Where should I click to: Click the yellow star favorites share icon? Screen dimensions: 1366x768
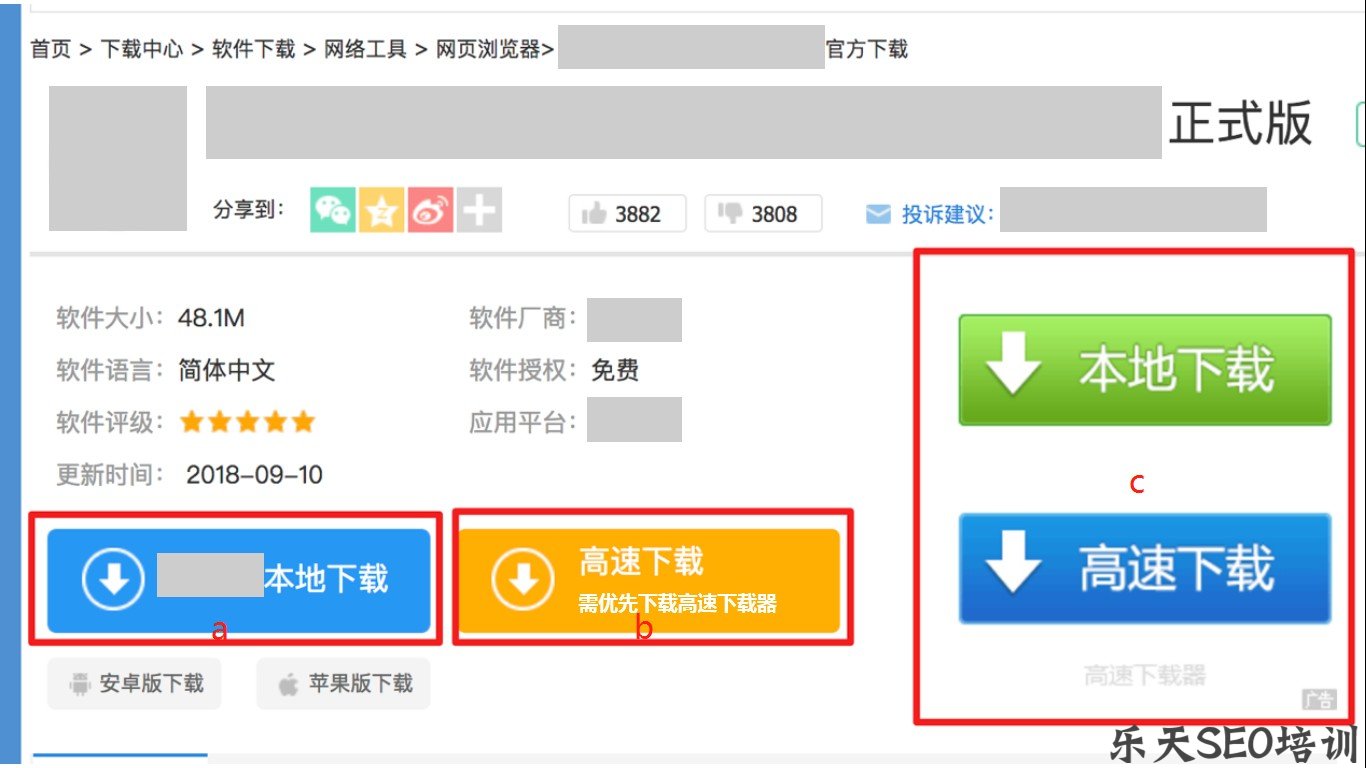coord(381,211)
